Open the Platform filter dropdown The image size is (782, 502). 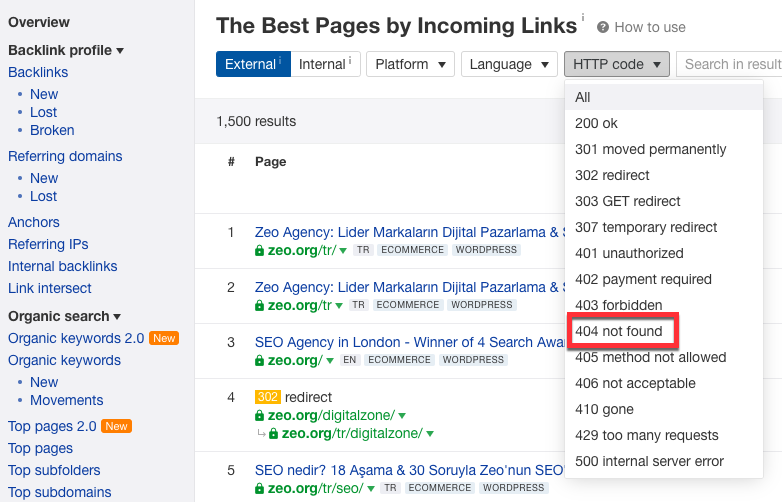pyautogui.click(x=410, y=64)
